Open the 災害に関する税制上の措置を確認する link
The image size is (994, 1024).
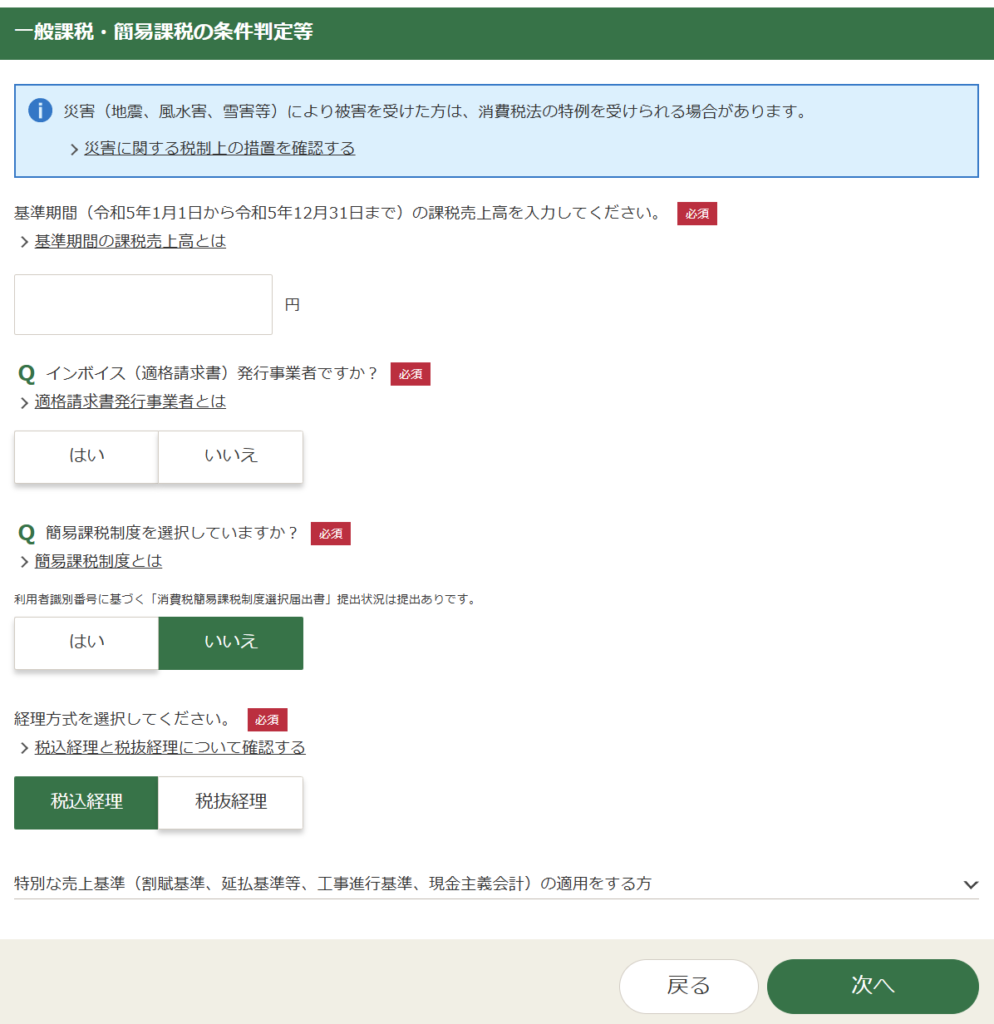coord(219,148)
